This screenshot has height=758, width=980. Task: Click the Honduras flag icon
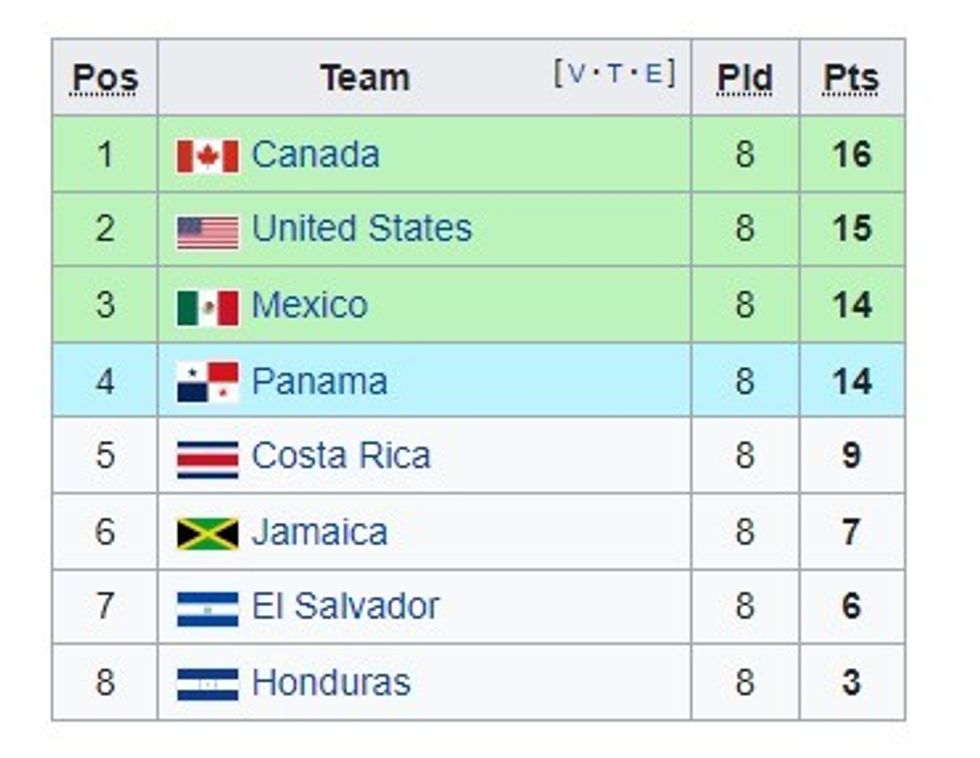(x=207, y=684)
